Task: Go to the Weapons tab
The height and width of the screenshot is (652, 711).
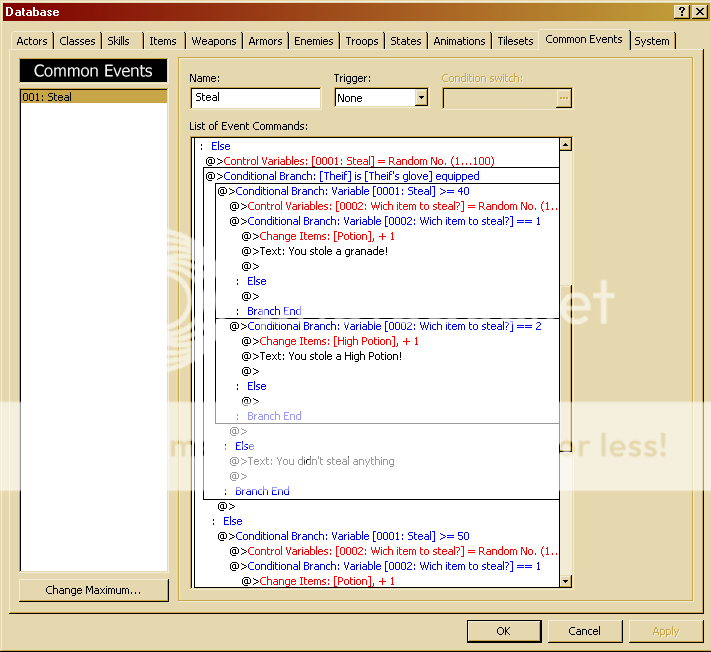Action: [214, 41]
